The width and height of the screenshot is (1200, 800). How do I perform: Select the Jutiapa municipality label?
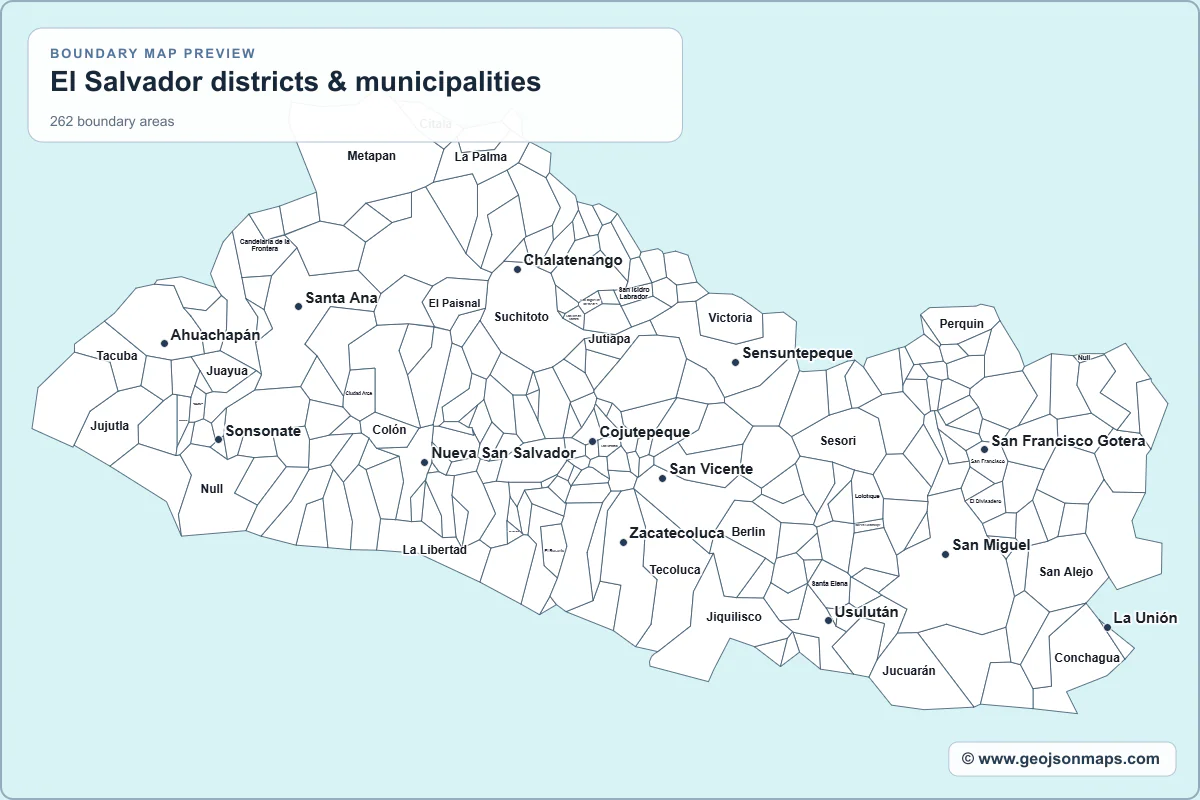click(x=609, y=339)
